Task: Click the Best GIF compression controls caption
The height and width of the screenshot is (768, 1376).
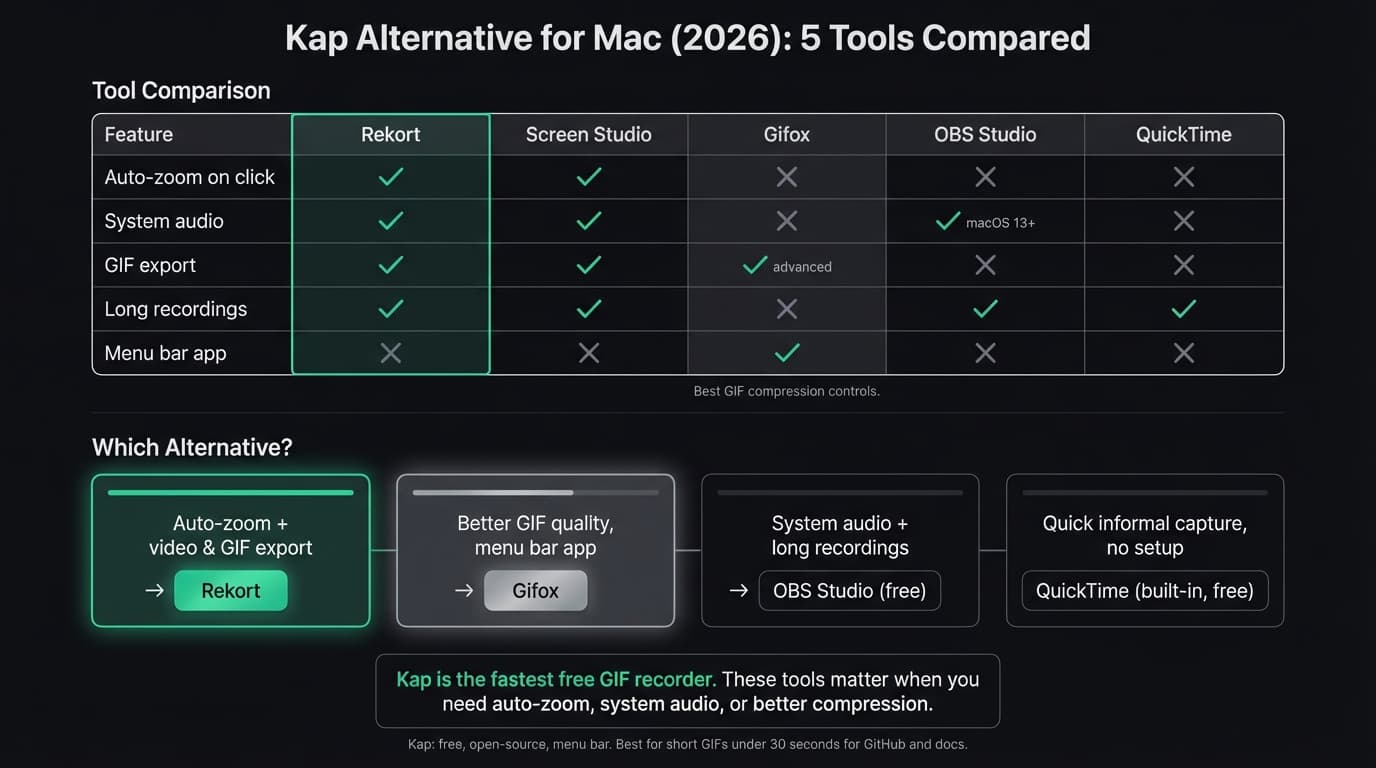Action: click(786, 391)
